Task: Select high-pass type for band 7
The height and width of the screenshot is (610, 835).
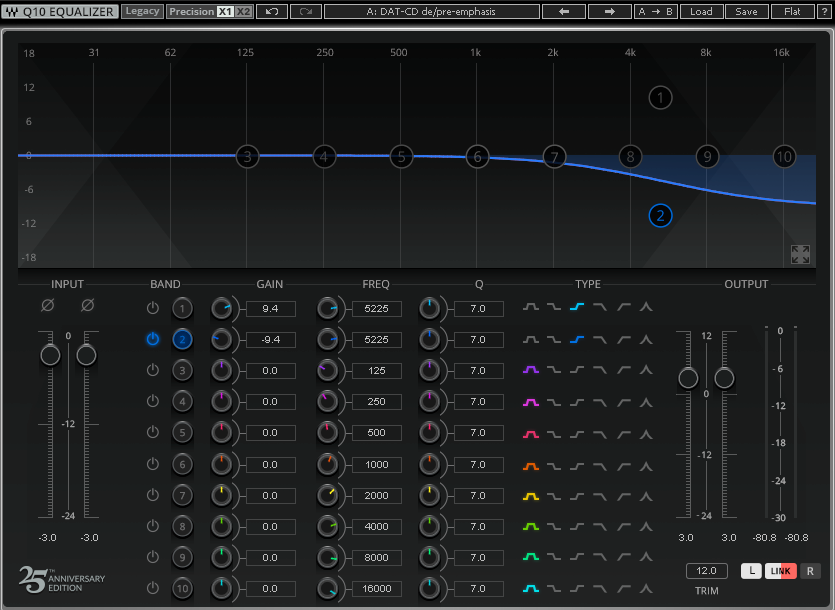Action: [x=624, y=497]
